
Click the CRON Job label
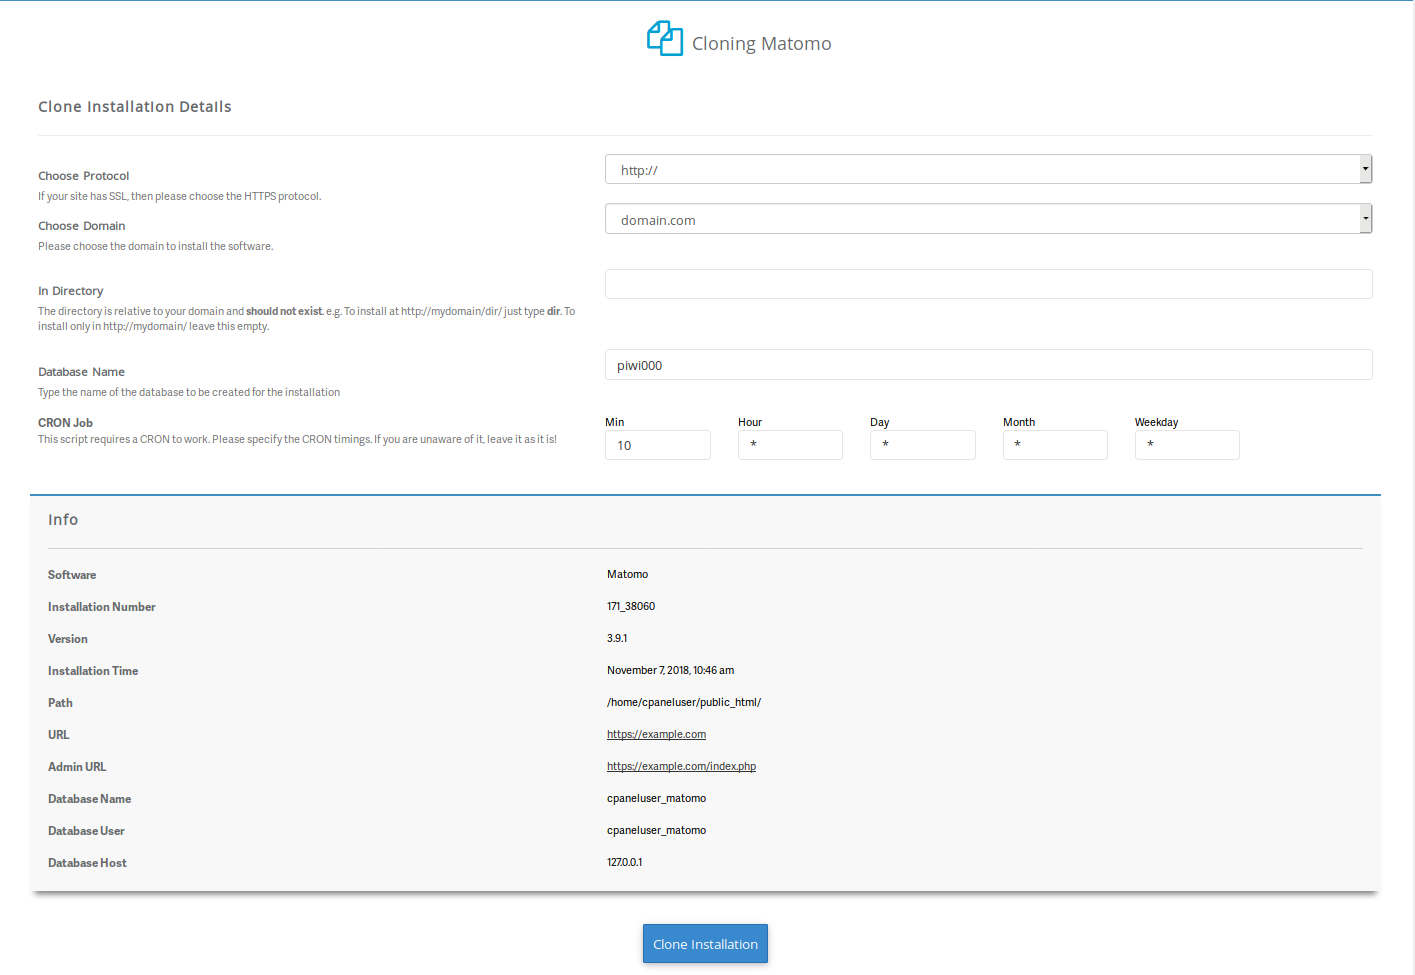[x=66, y=423]
